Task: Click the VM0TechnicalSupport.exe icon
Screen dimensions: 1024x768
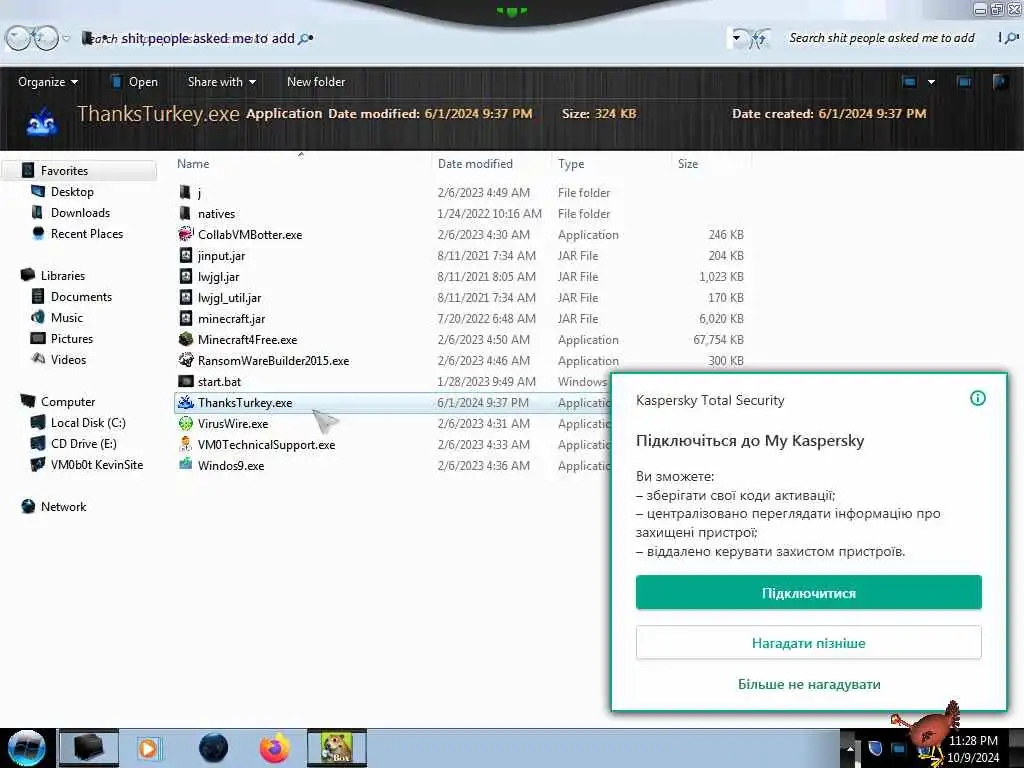Action: pyautogui.click(x=186, y=444)
